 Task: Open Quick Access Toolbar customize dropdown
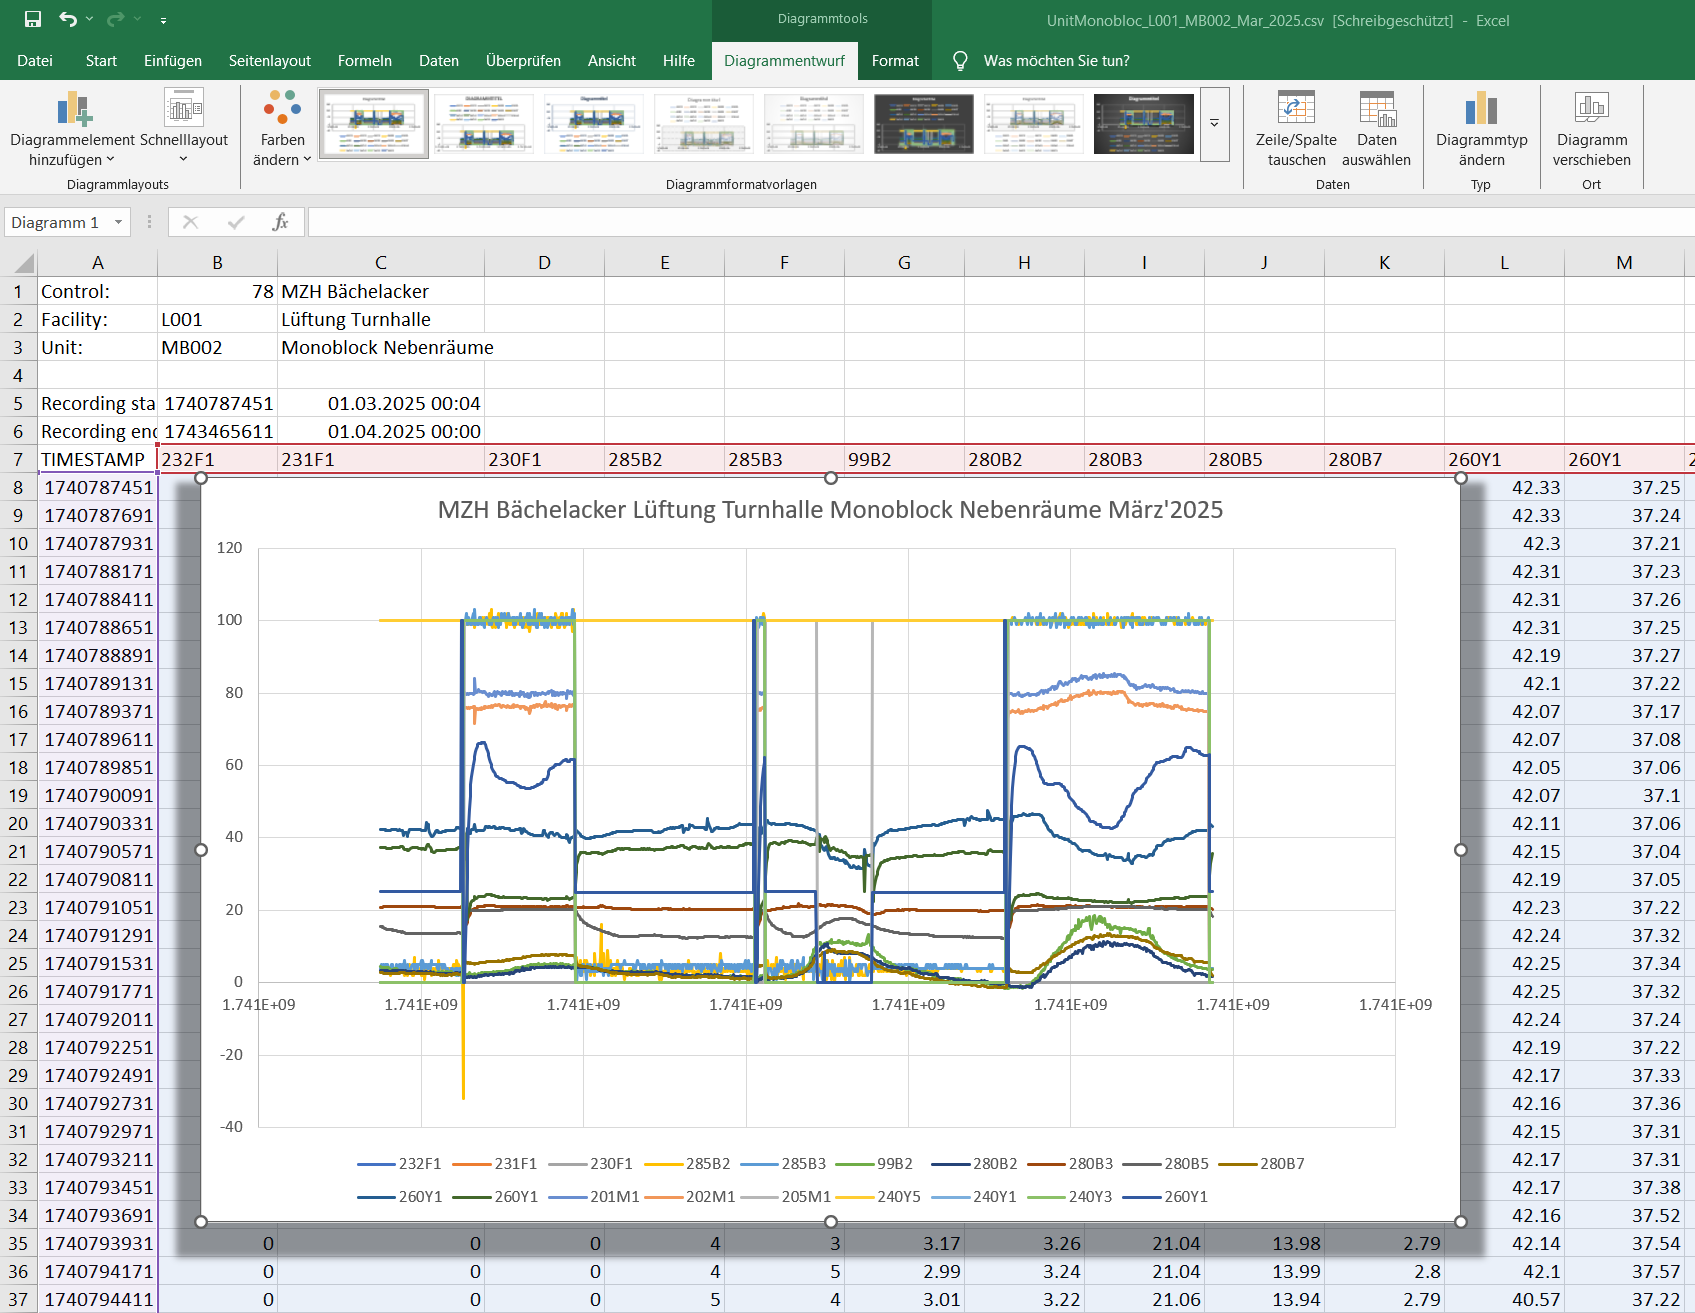point(163,20)
